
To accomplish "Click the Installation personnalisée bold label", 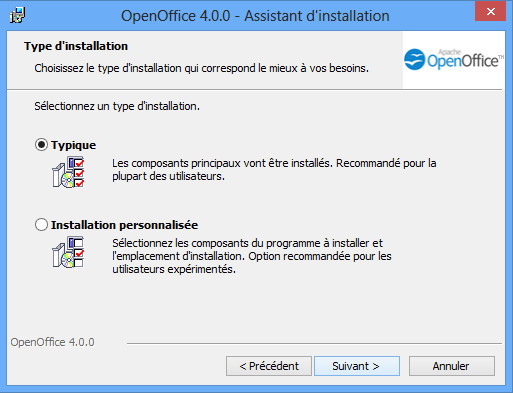I will coord(124,225).
